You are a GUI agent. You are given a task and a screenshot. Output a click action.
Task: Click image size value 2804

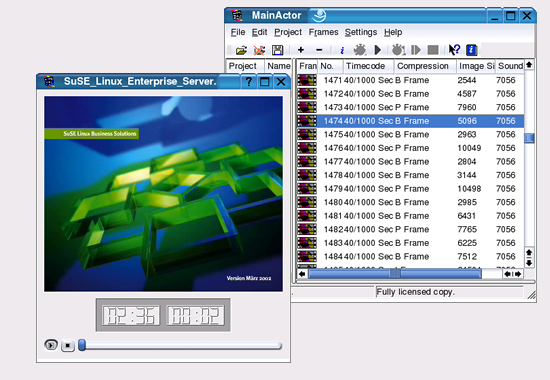click(467, 162)
